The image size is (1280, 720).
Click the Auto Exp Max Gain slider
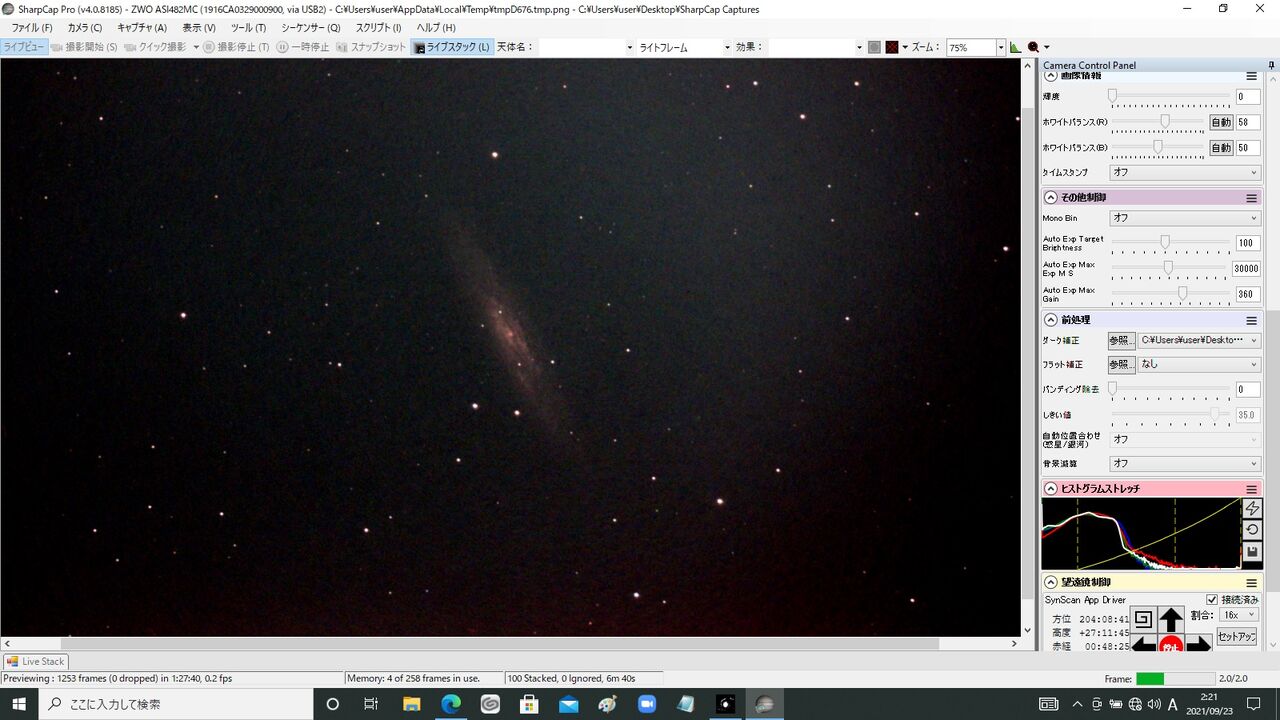click(1170, 294)
